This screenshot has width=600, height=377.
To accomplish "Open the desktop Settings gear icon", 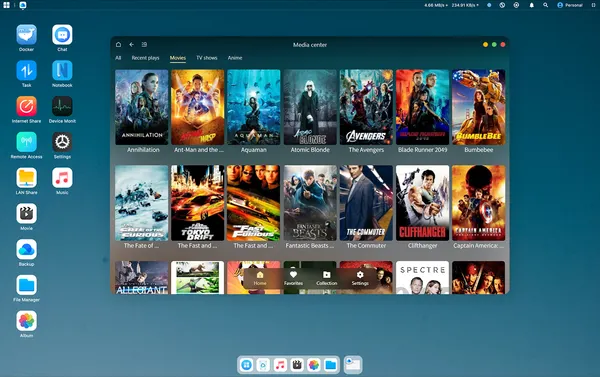I will coord(62,142).
